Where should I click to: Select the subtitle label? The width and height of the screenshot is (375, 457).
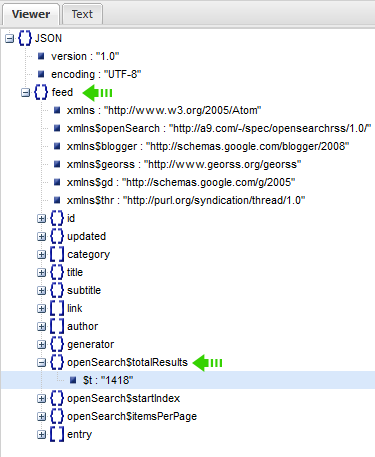tap(84, 291)
